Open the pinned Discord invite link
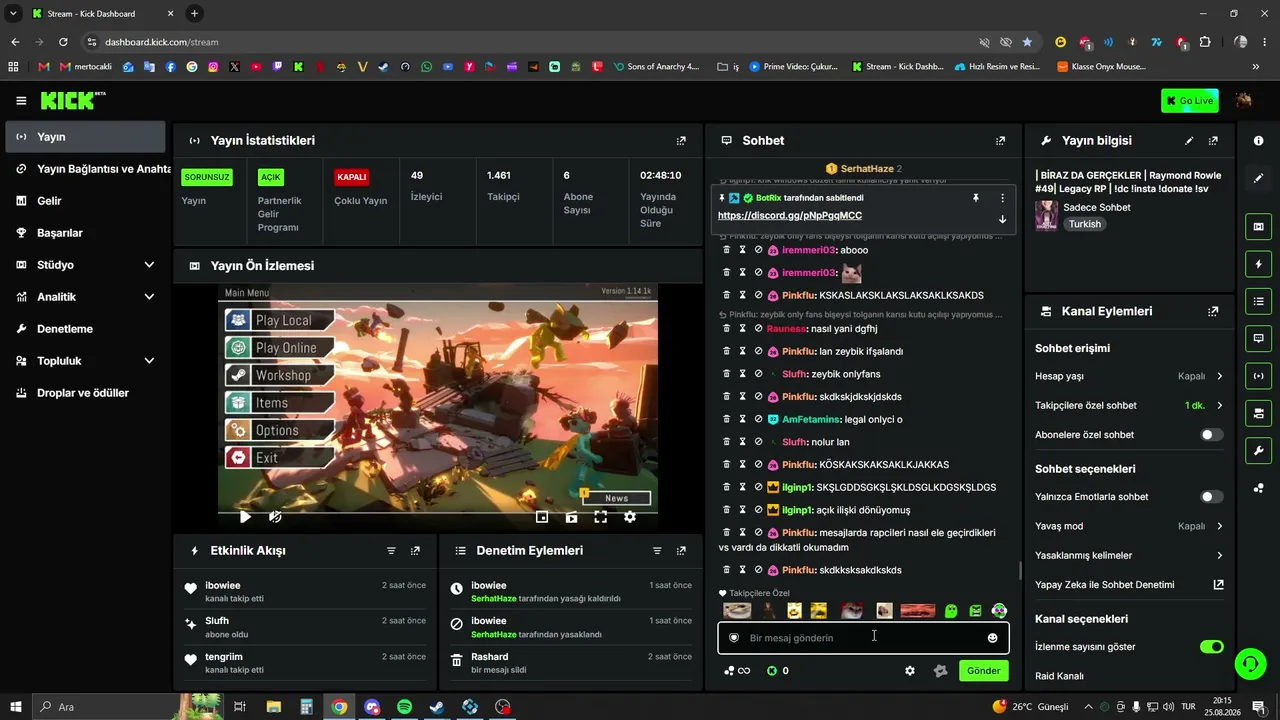Image resolution: width=1280 pixels, height=720 pixels. (x=790, y=216)
